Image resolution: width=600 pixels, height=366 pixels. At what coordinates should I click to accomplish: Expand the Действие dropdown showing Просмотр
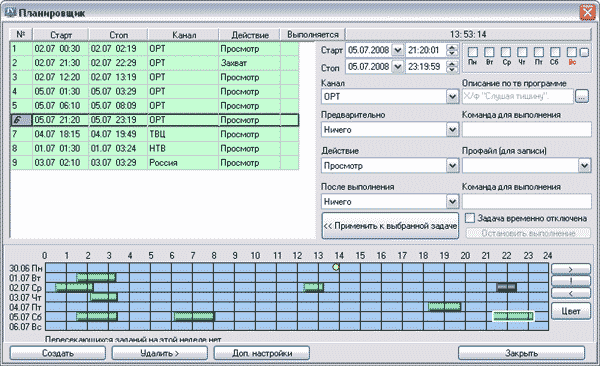point(452,166)
